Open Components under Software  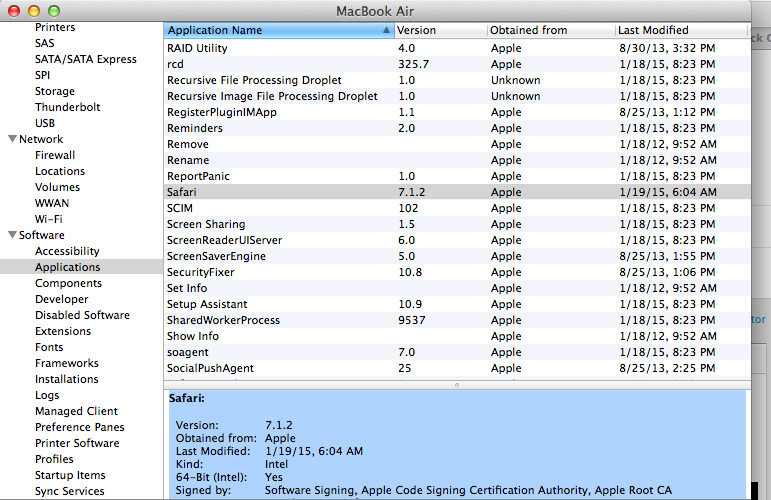click(x=68, y=283)
